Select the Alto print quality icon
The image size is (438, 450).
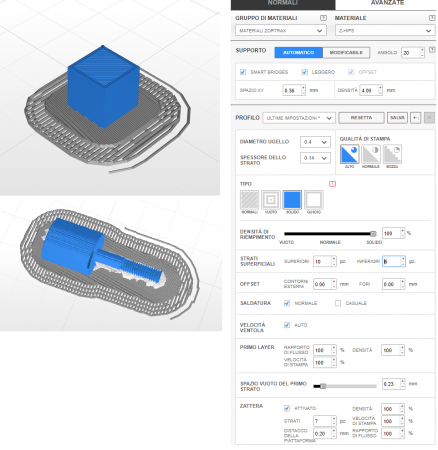[x=349, y=154]
